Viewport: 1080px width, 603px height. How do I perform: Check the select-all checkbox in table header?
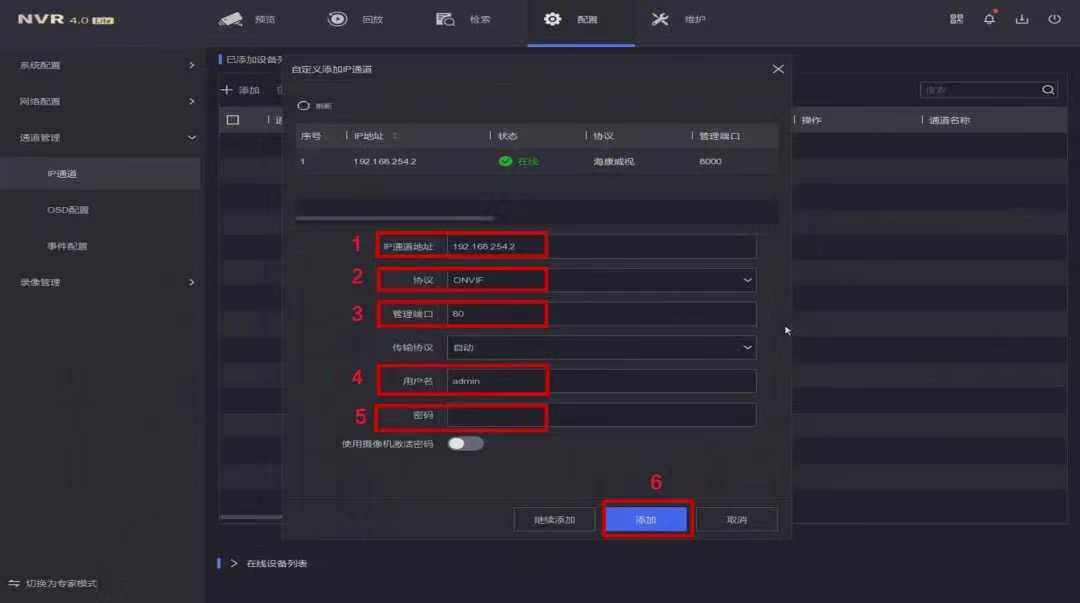tap(233, 120)
